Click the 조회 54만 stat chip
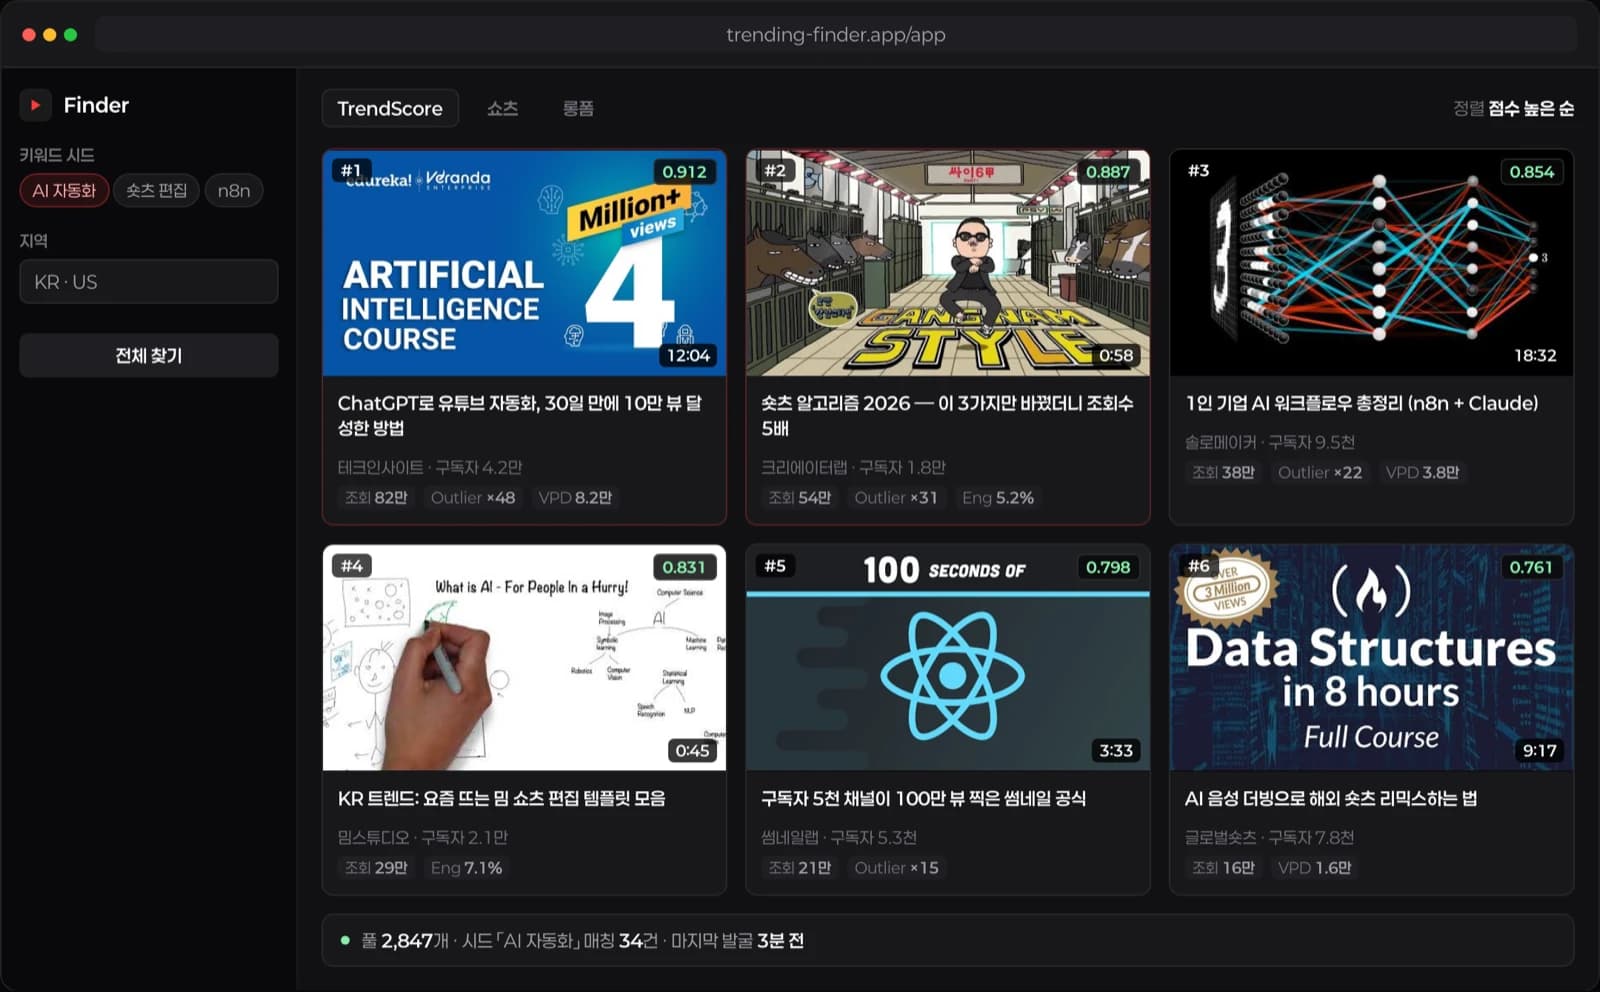This screenshot has width=1600, height=992. (x=799, y=497)
